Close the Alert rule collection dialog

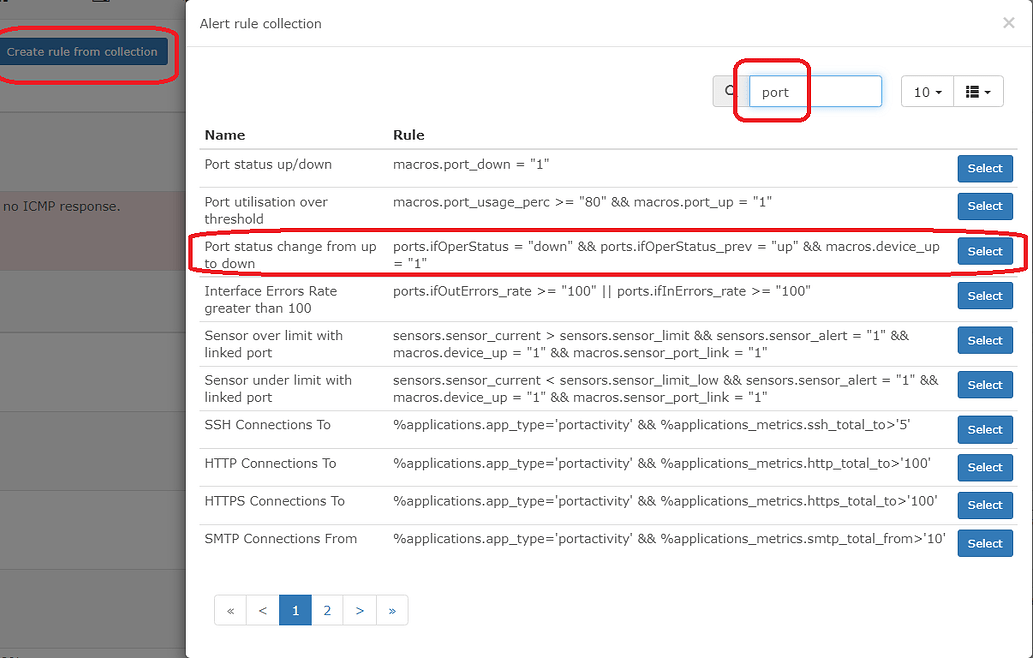coord(1011,23)
